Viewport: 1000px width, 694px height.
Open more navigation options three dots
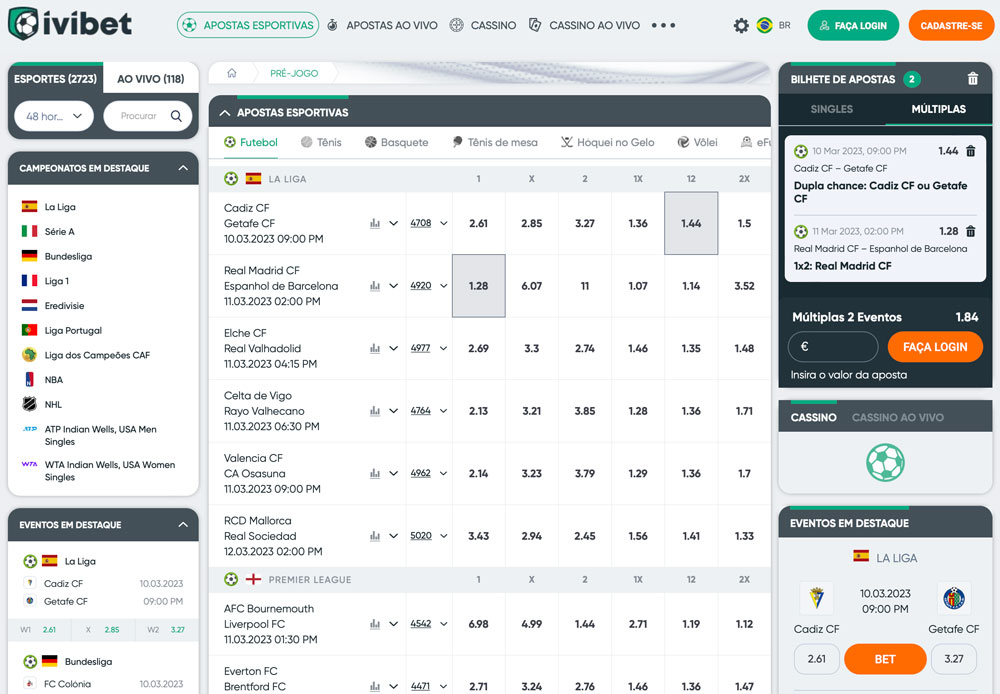663,26
